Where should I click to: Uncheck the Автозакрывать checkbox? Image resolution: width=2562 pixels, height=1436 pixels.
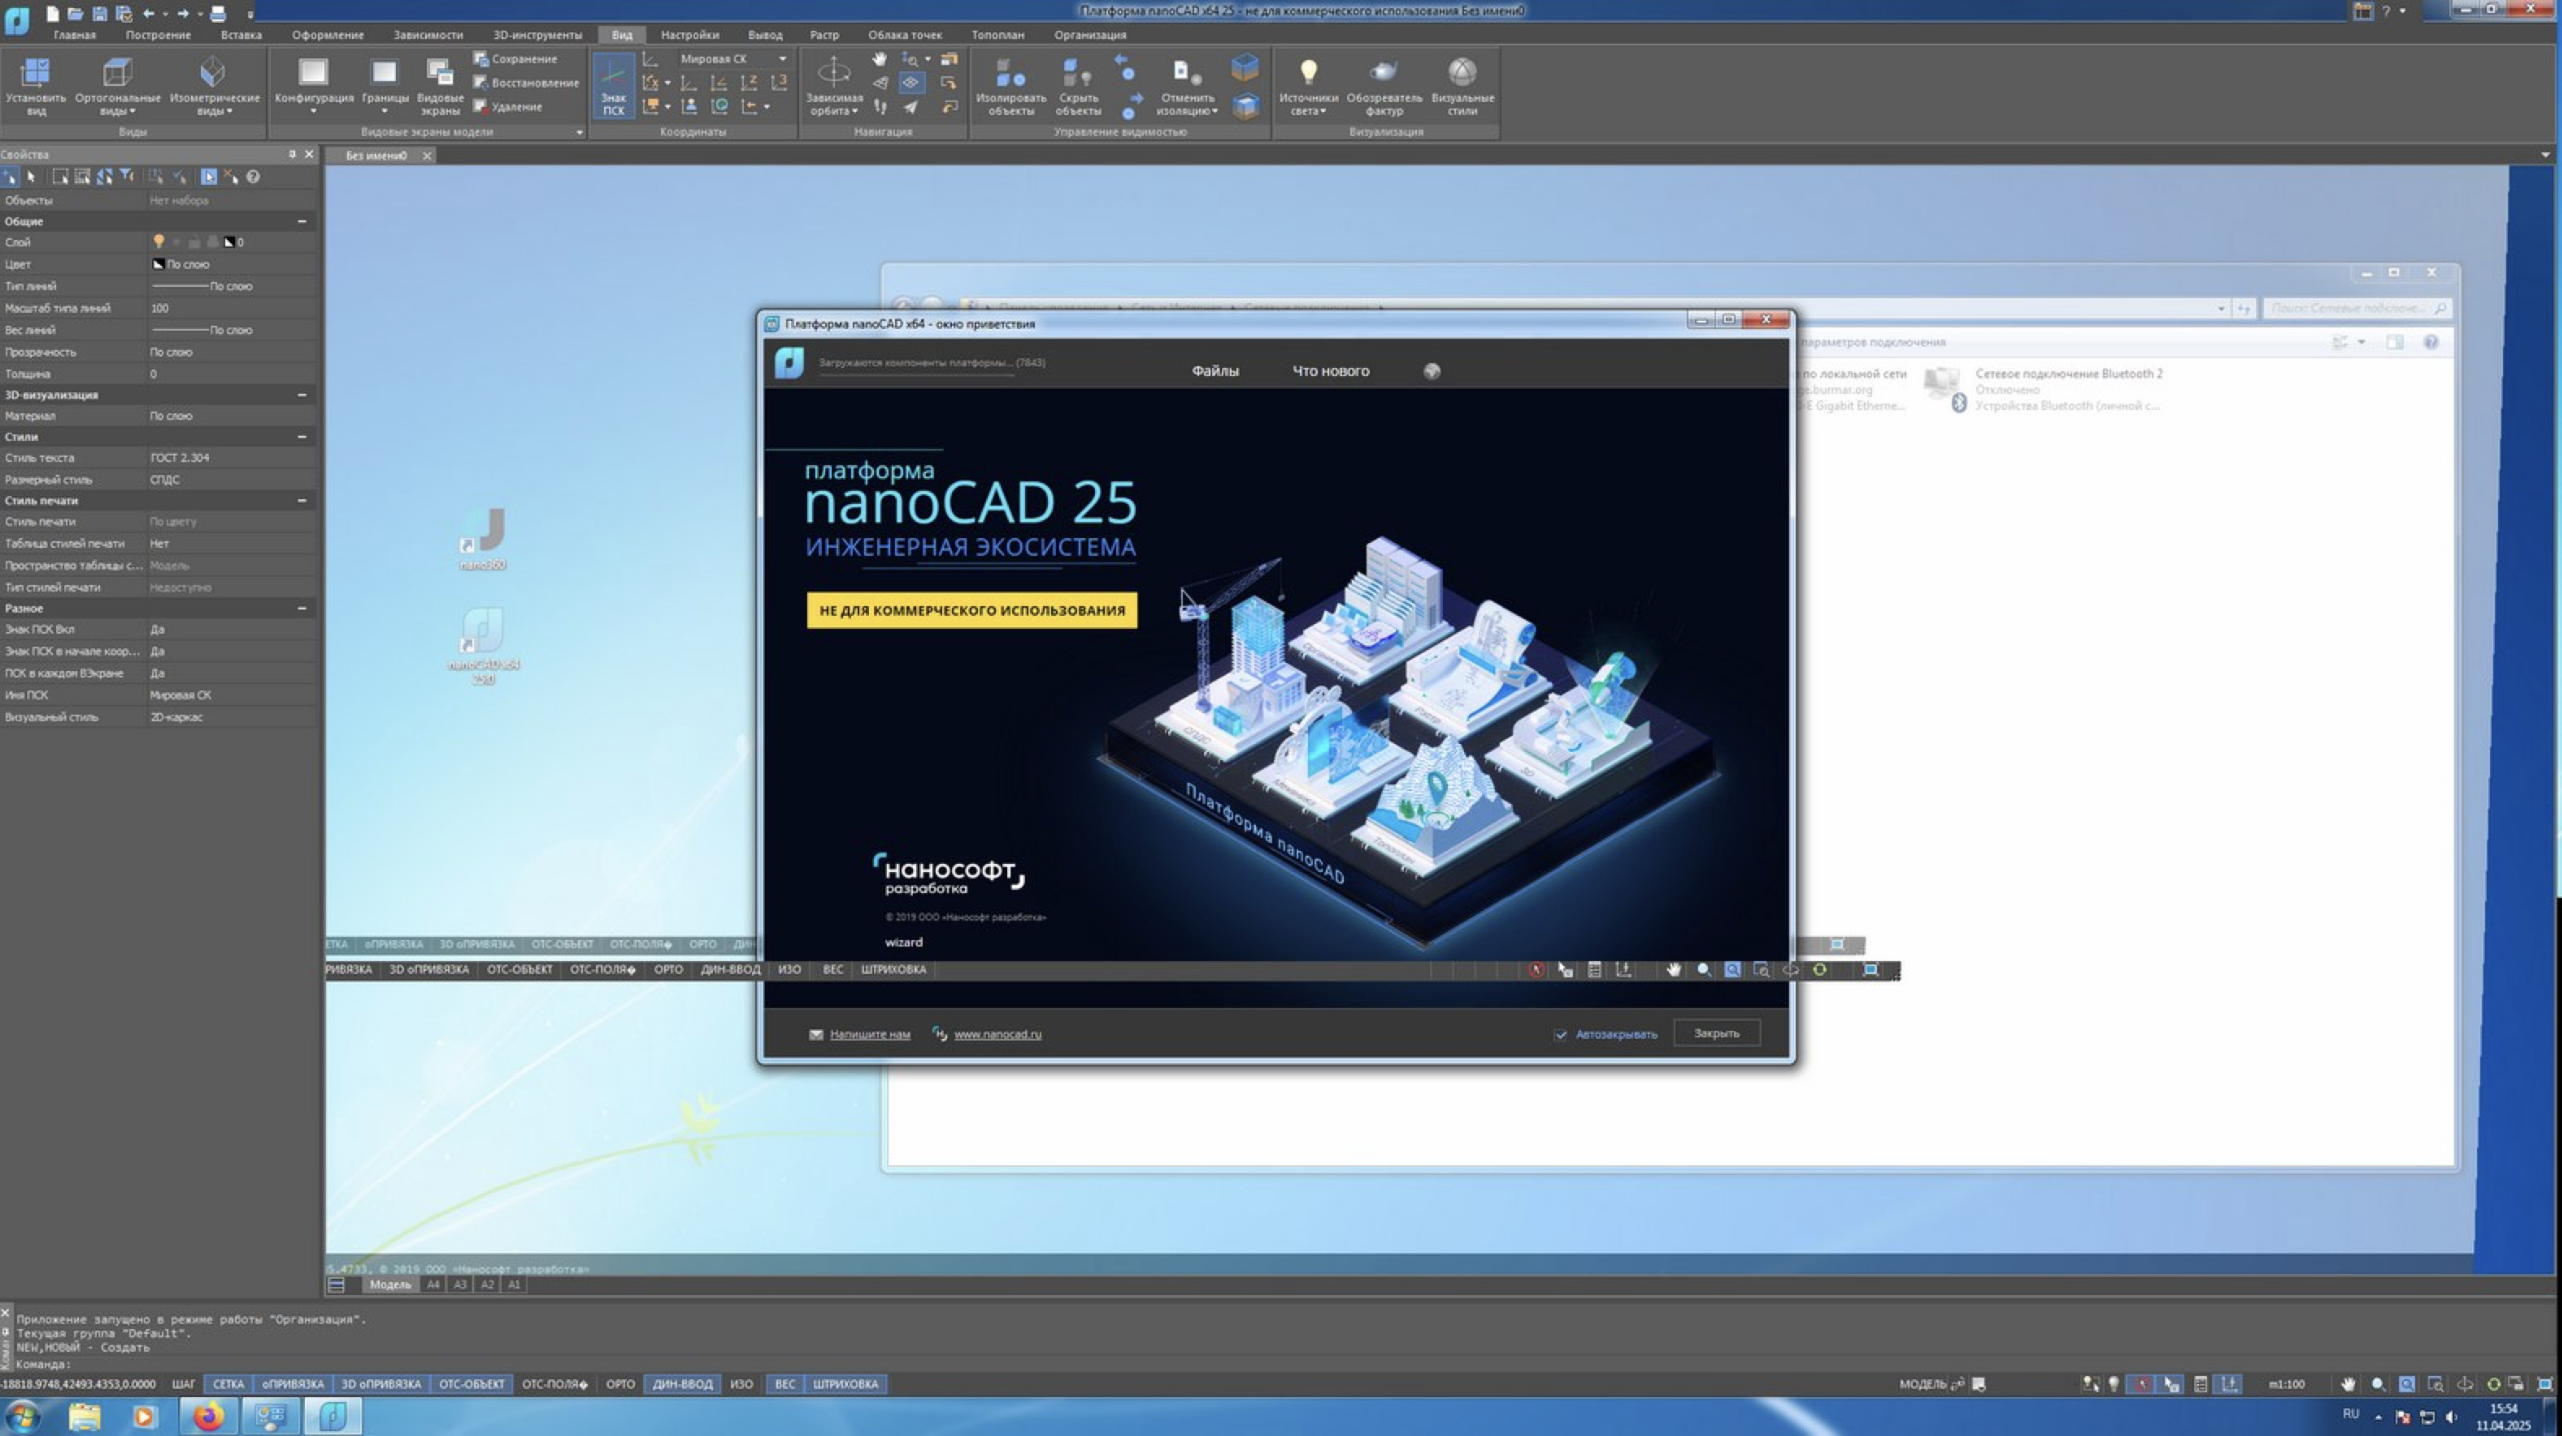point(1561,1034)
